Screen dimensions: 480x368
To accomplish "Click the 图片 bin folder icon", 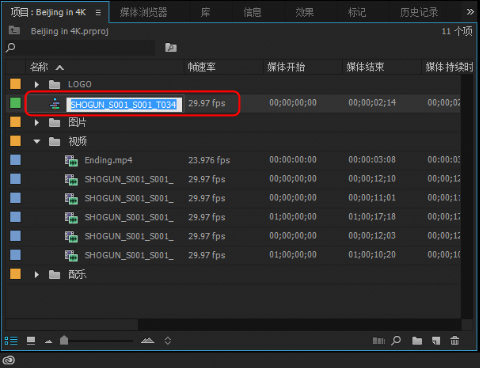I will pos(54,123).
